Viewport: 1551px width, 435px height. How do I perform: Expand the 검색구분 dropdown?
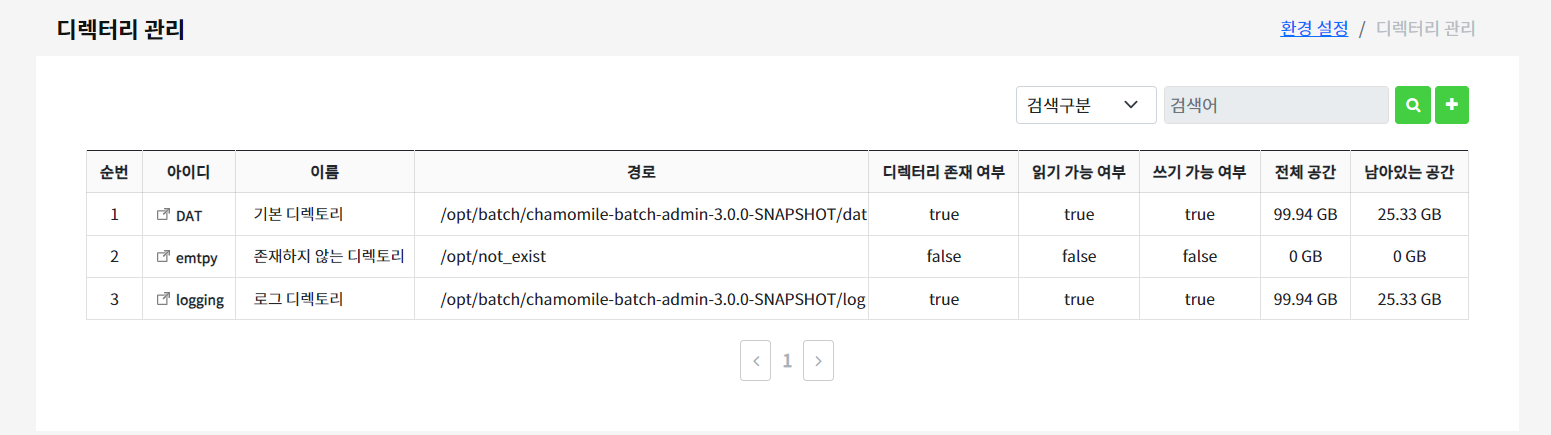tap(1086, 105)
